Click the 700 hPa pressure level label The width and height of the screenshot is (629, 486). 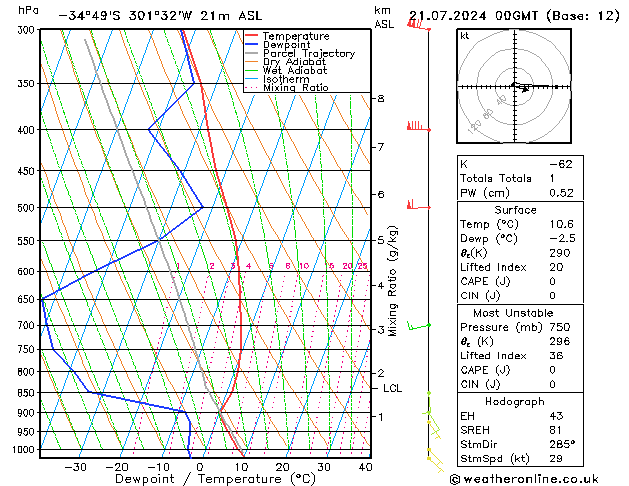(x=28, y=326)
